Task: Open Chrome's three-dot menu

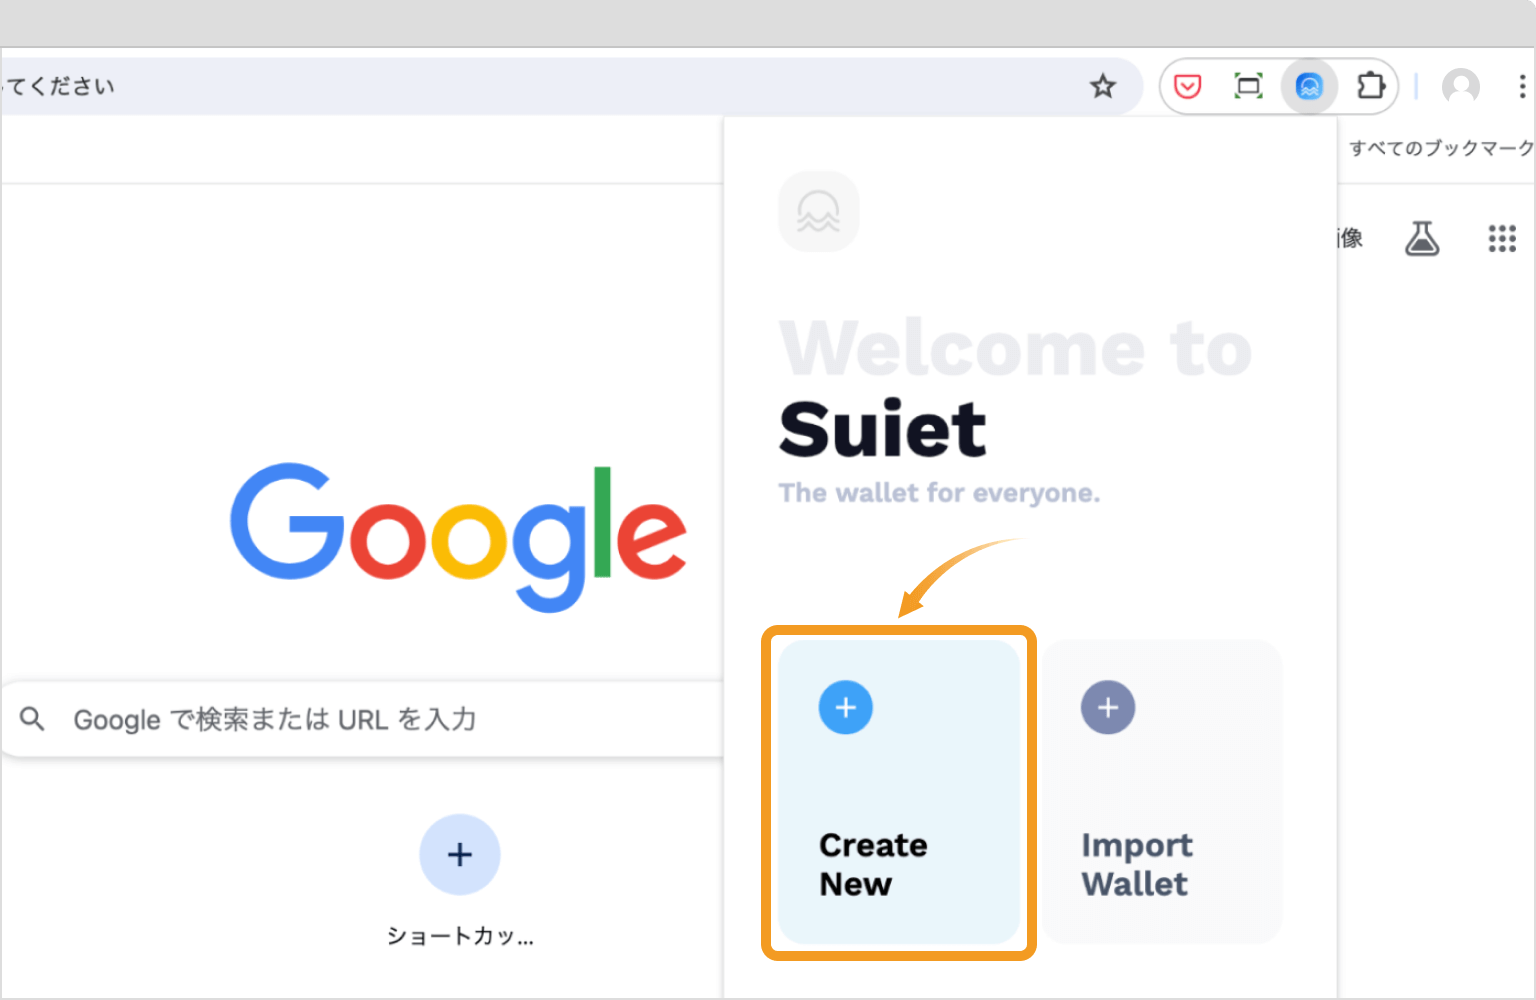Action: [1522, 87]
